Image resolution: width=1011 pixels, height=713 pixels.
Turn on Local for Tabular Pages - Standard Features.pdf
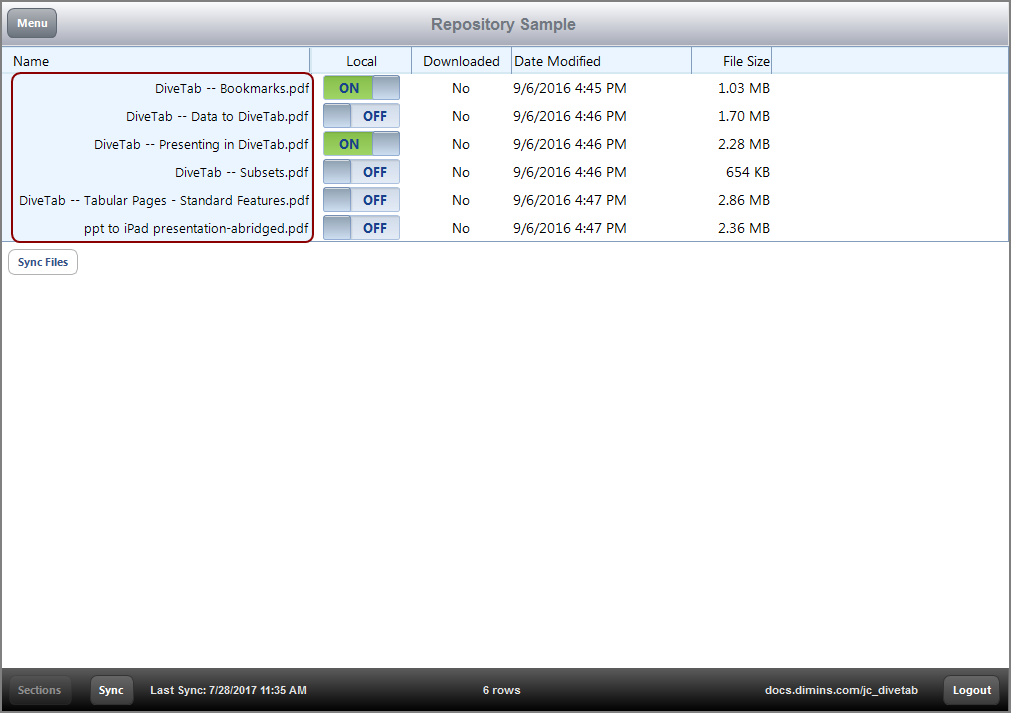pyautogui.click(x=361, y=200)
